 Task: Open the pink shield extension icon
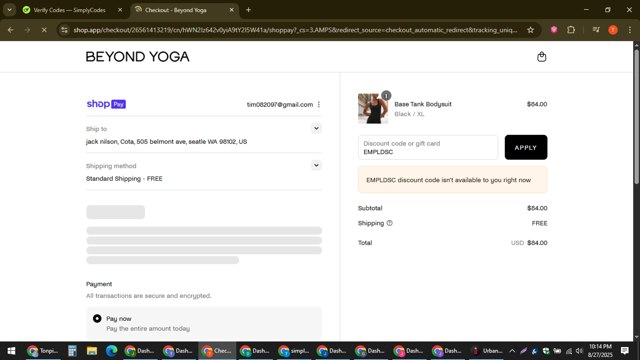[554, 30]
